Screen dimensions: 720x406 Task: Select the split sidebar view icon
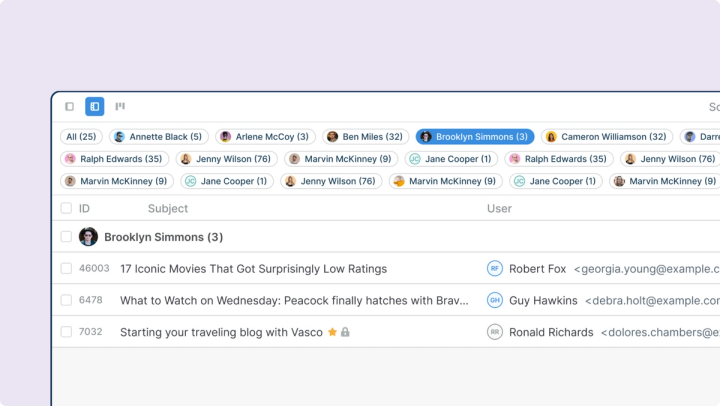pos(95,107)
